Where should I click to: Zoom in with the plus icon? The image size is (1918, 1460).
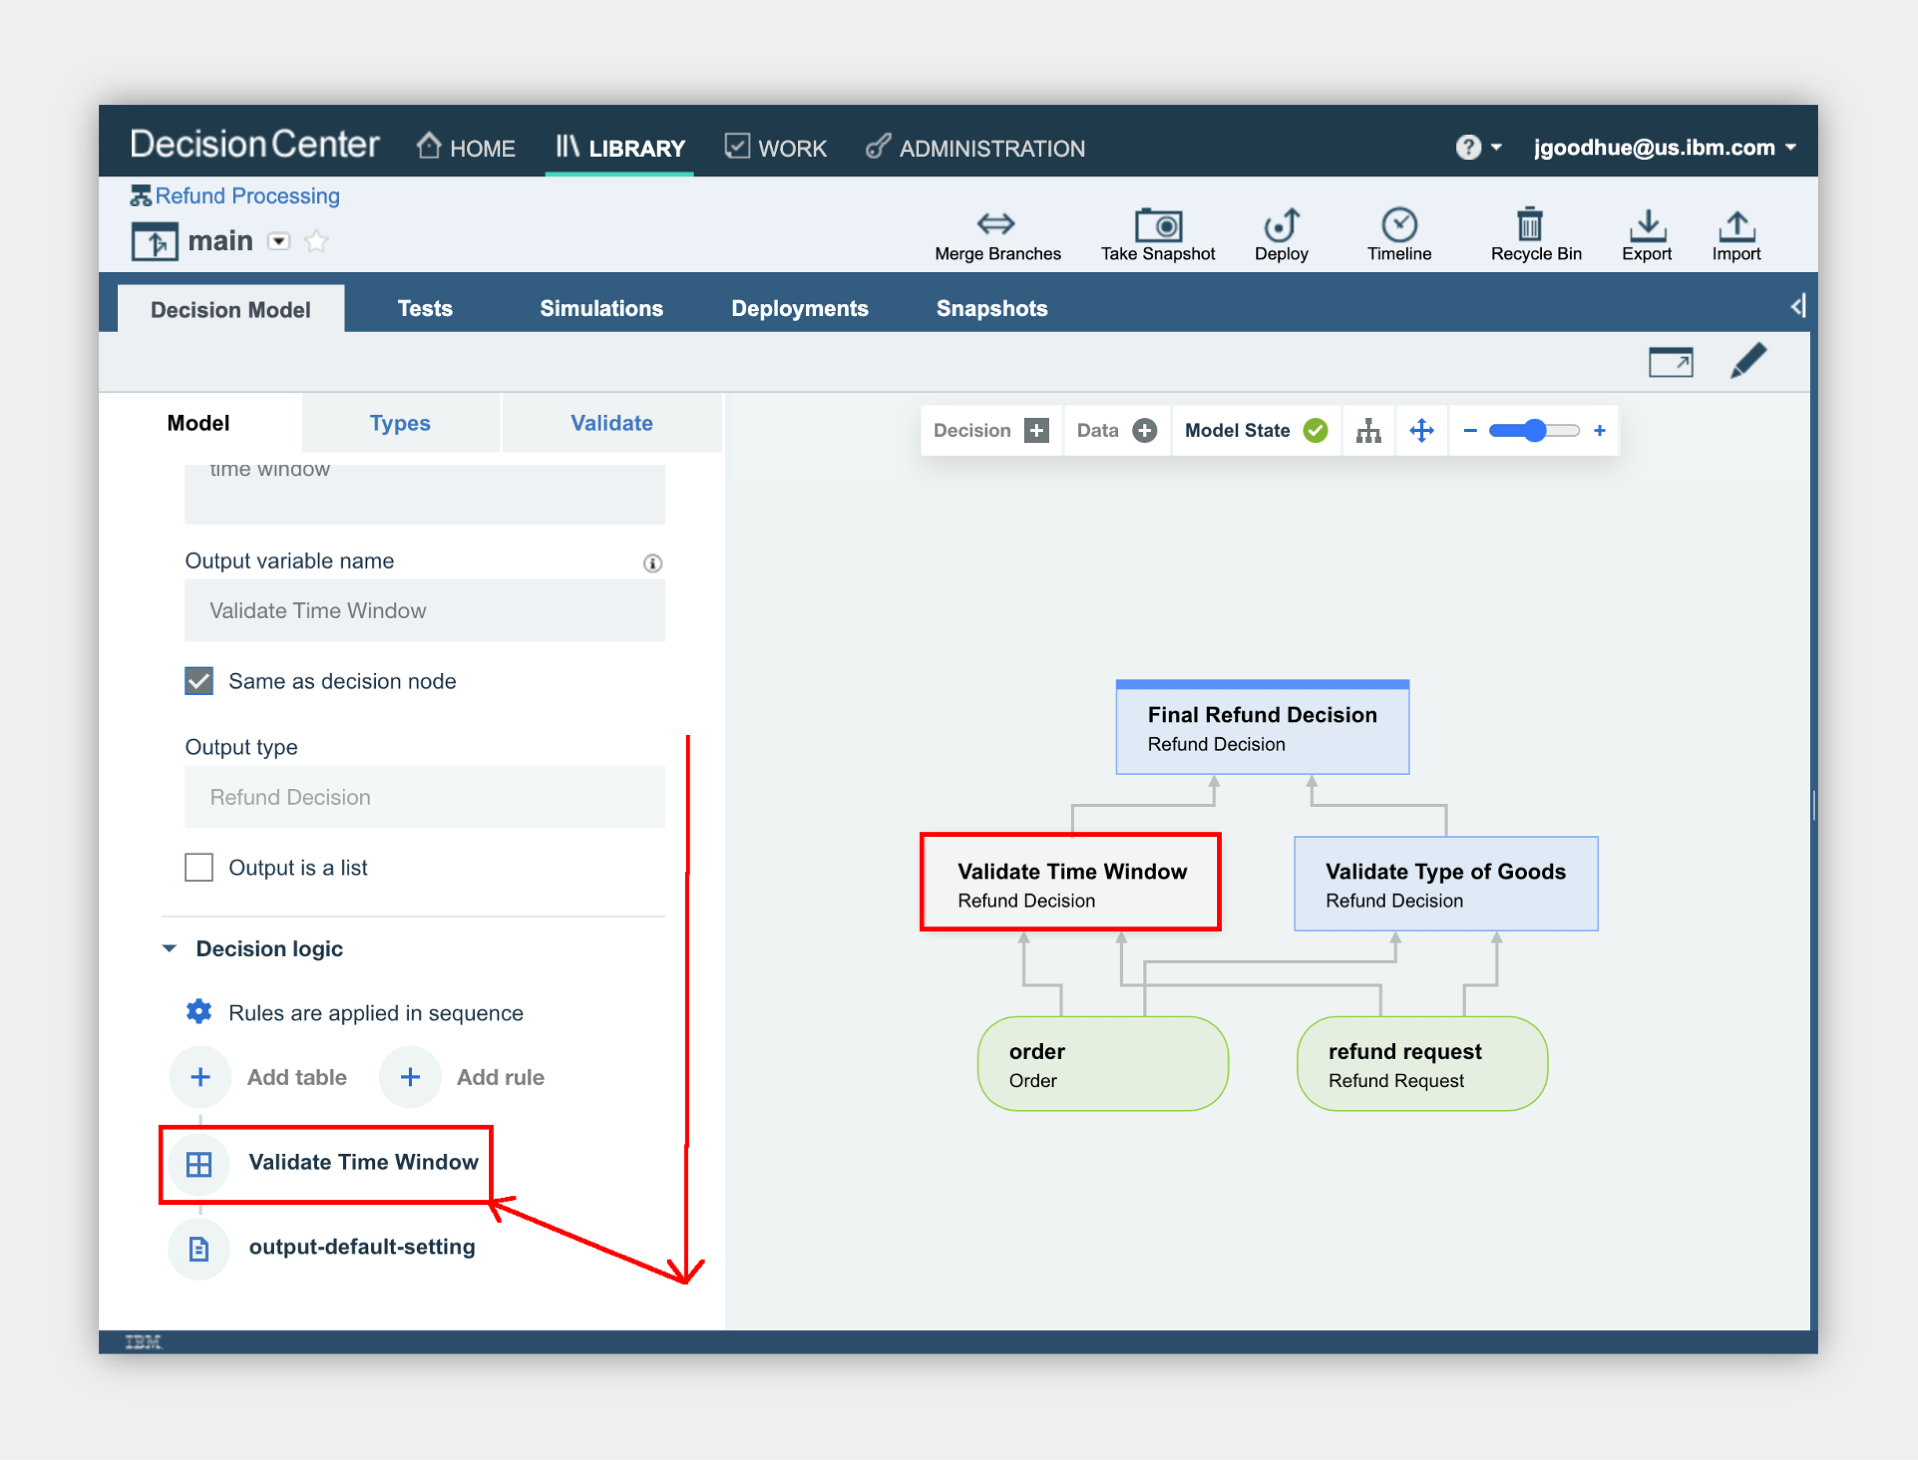click(1600, 431)
